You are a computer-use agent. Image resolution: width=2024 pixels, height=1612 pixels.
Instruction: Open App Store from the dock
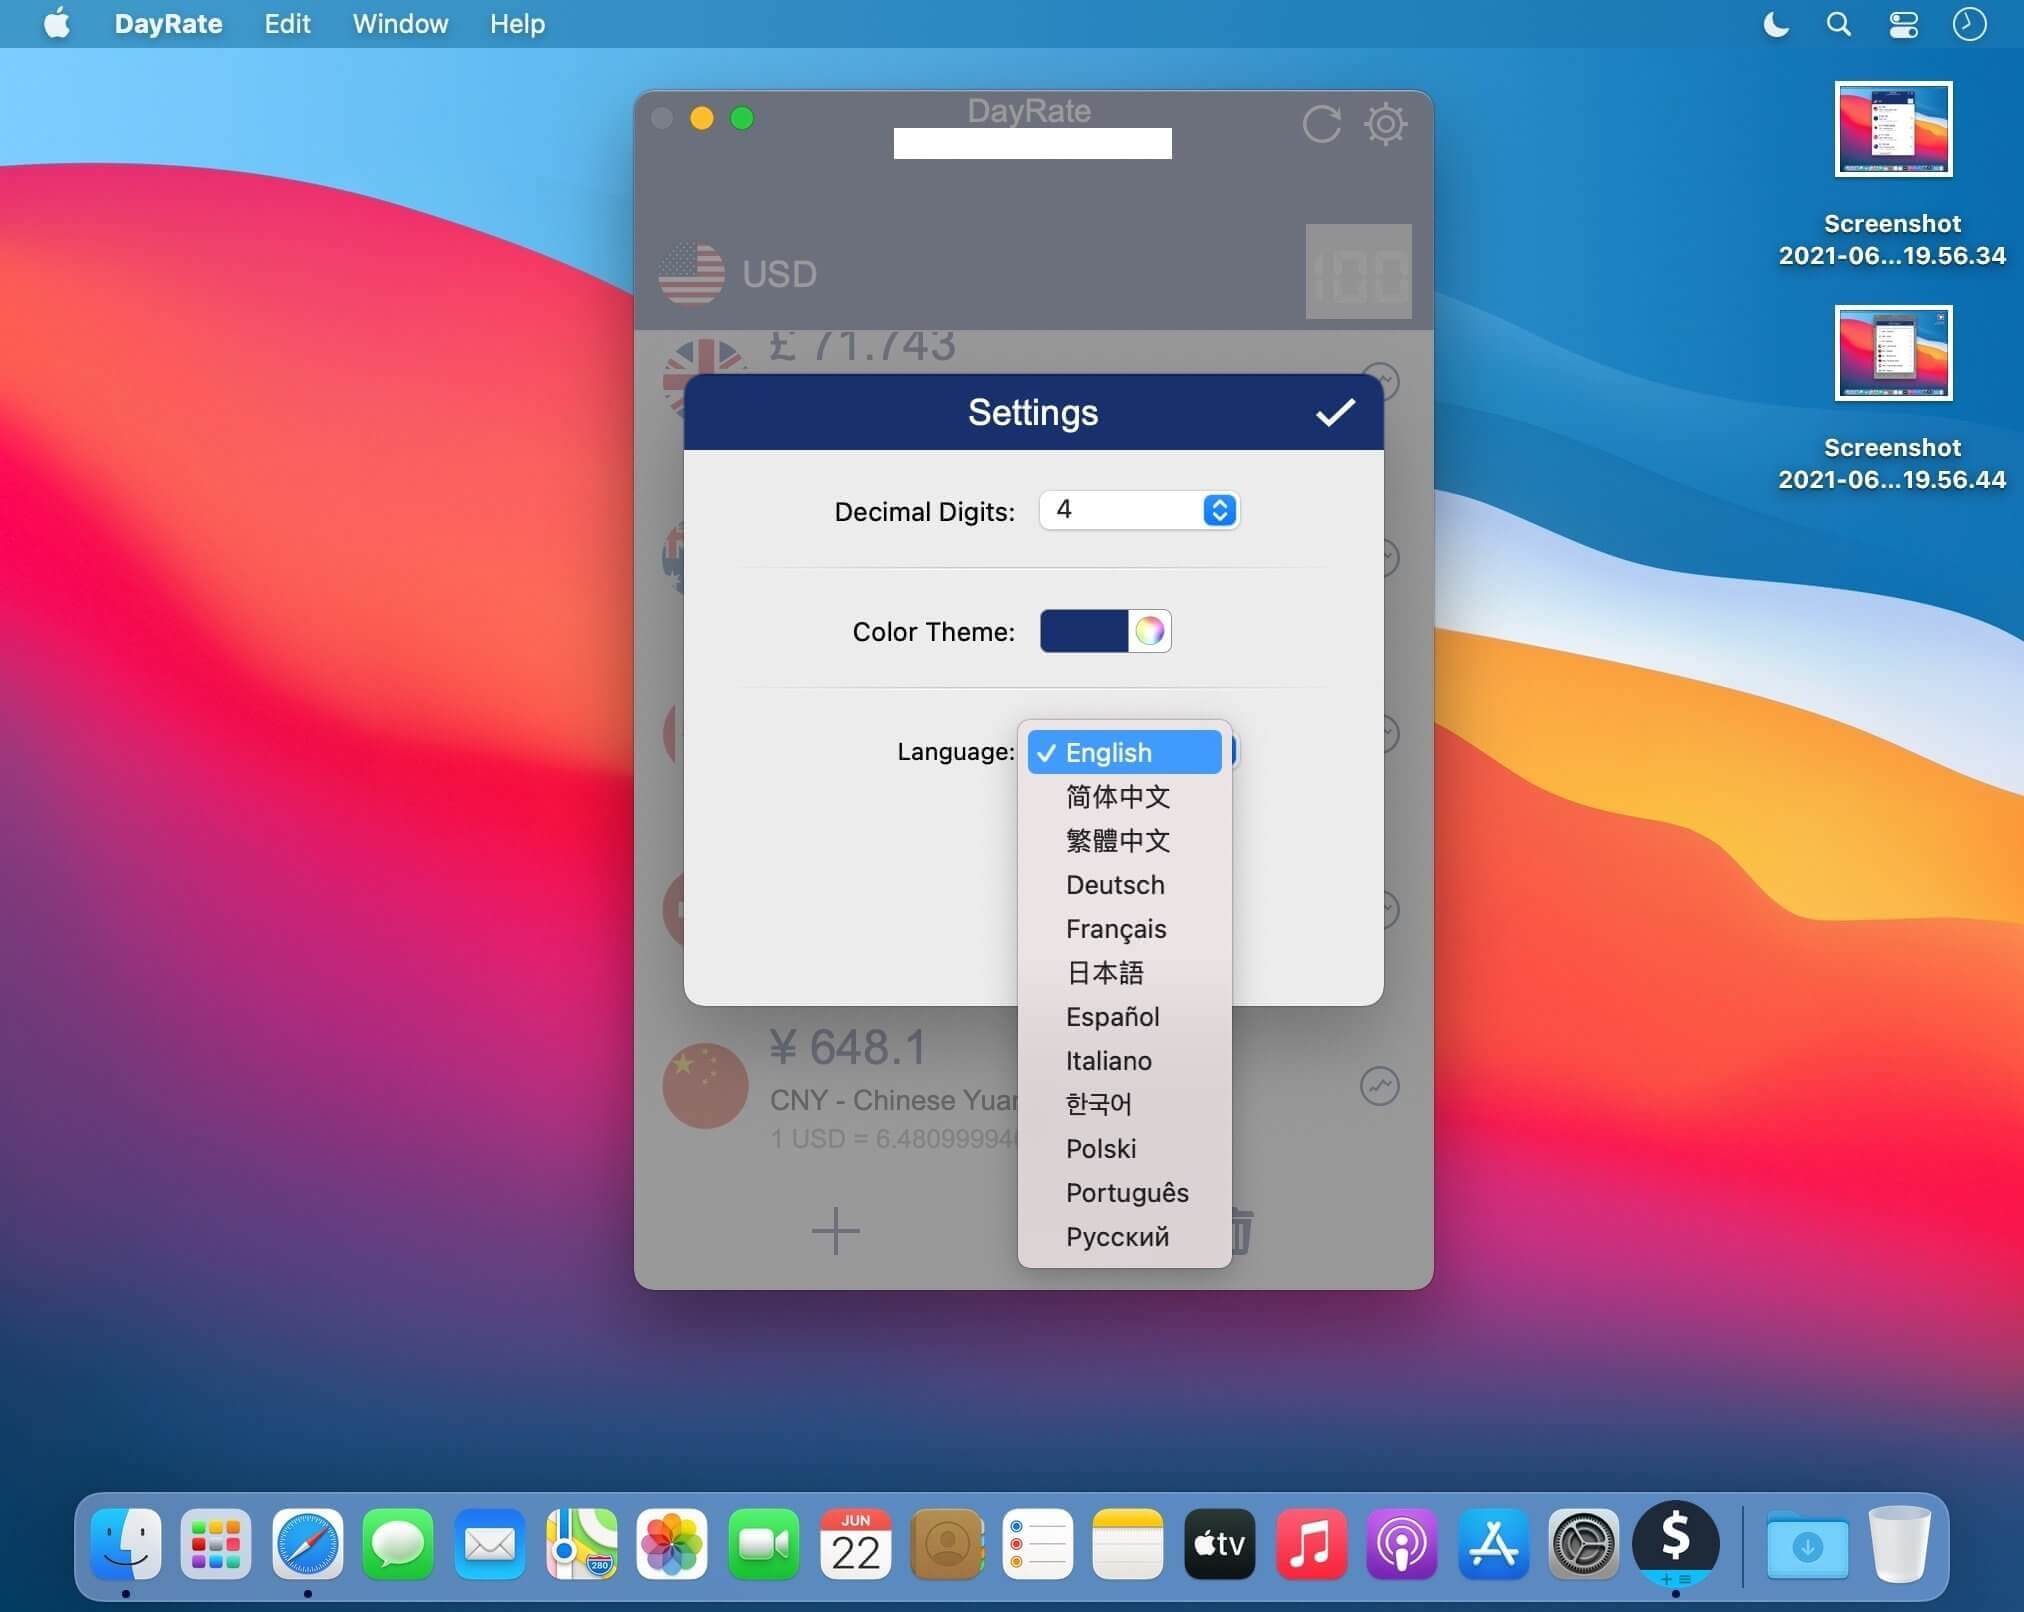pyautogui.click(x=1493, y=1543)
